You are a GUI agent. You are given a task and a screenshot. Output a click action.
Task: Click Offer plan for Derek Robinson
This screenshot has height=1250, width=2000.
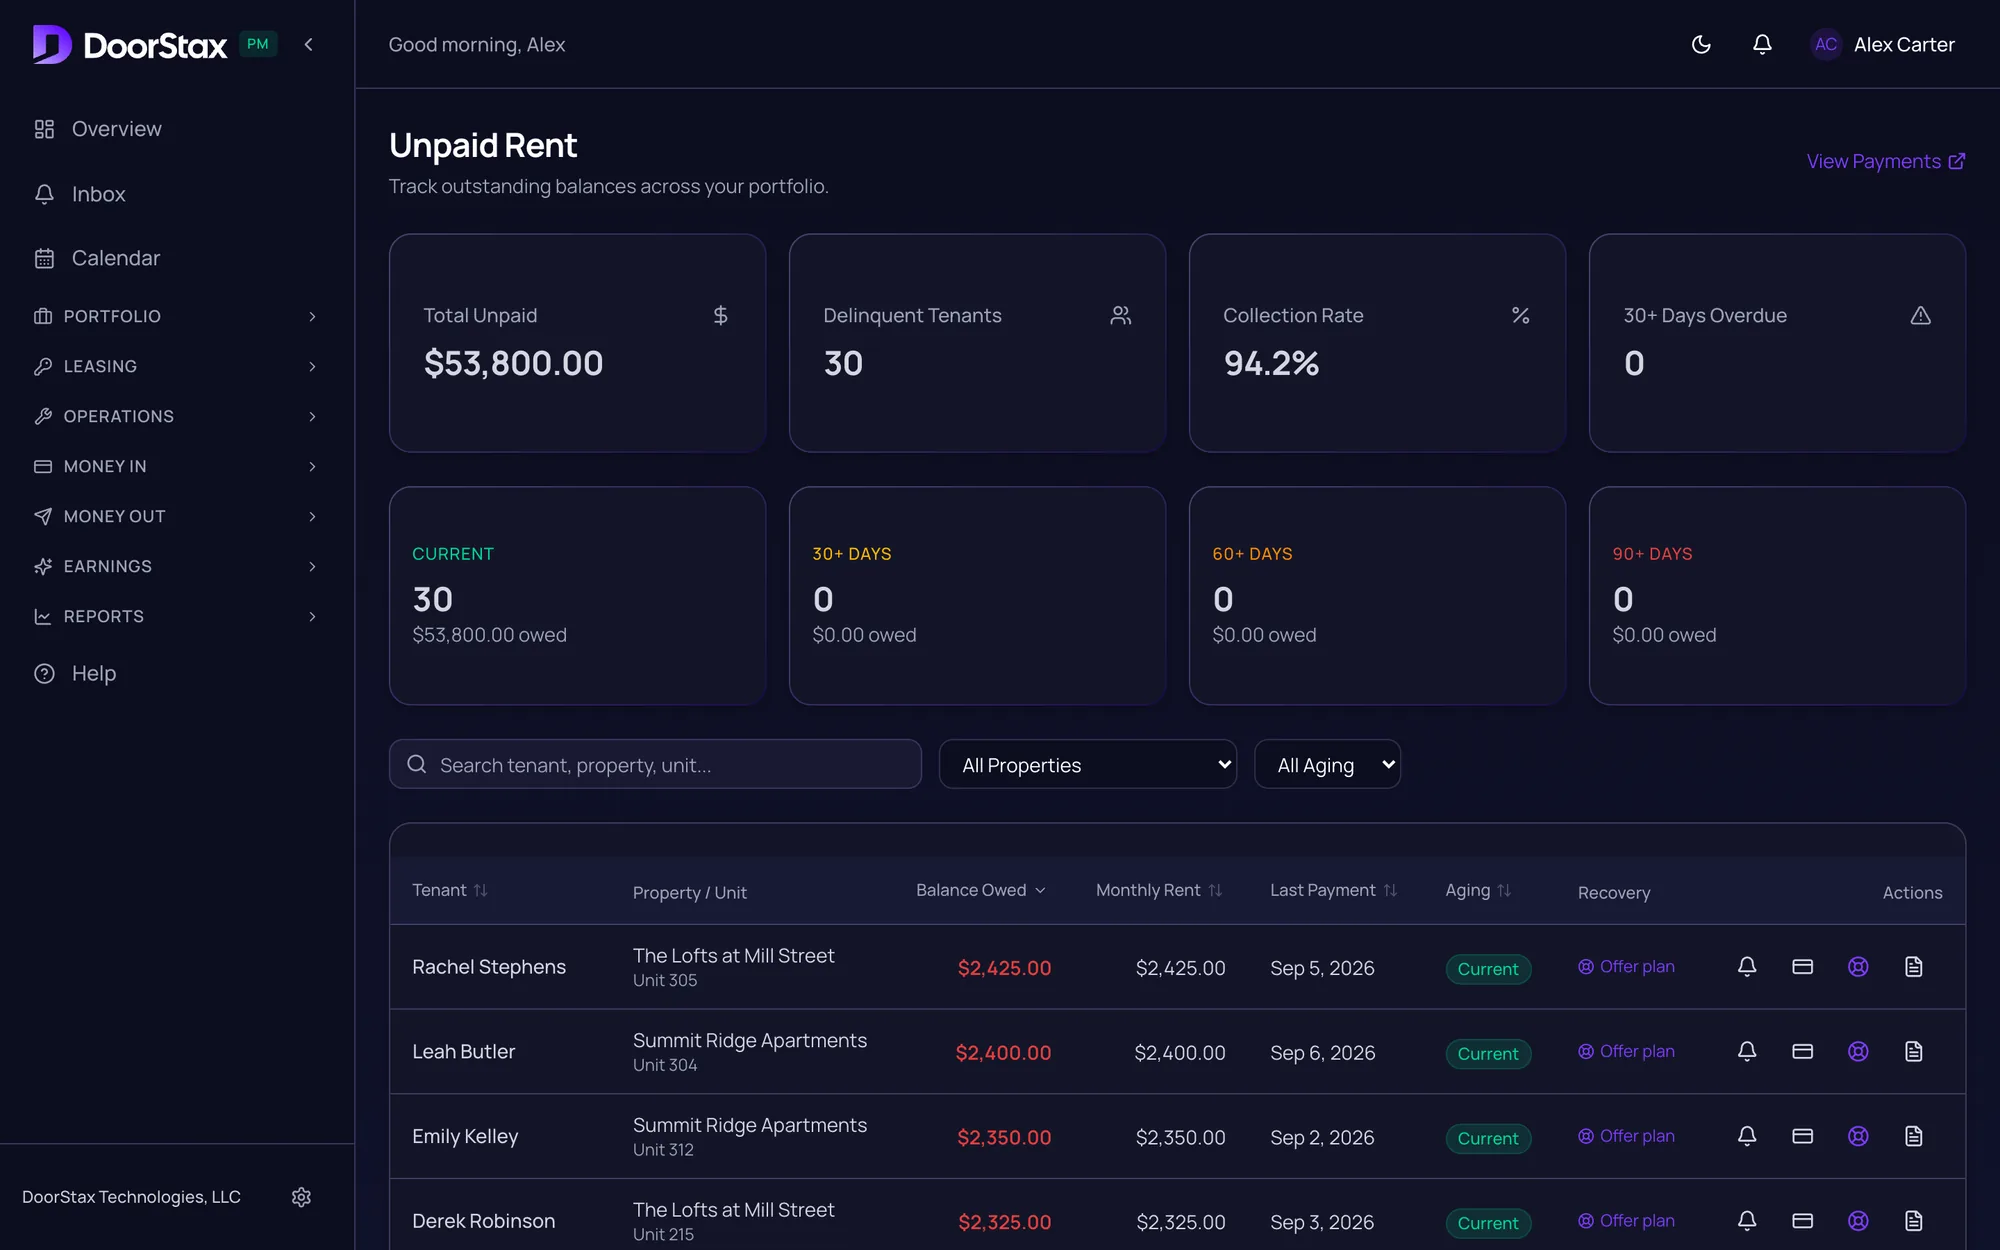coord(1626,1221)
